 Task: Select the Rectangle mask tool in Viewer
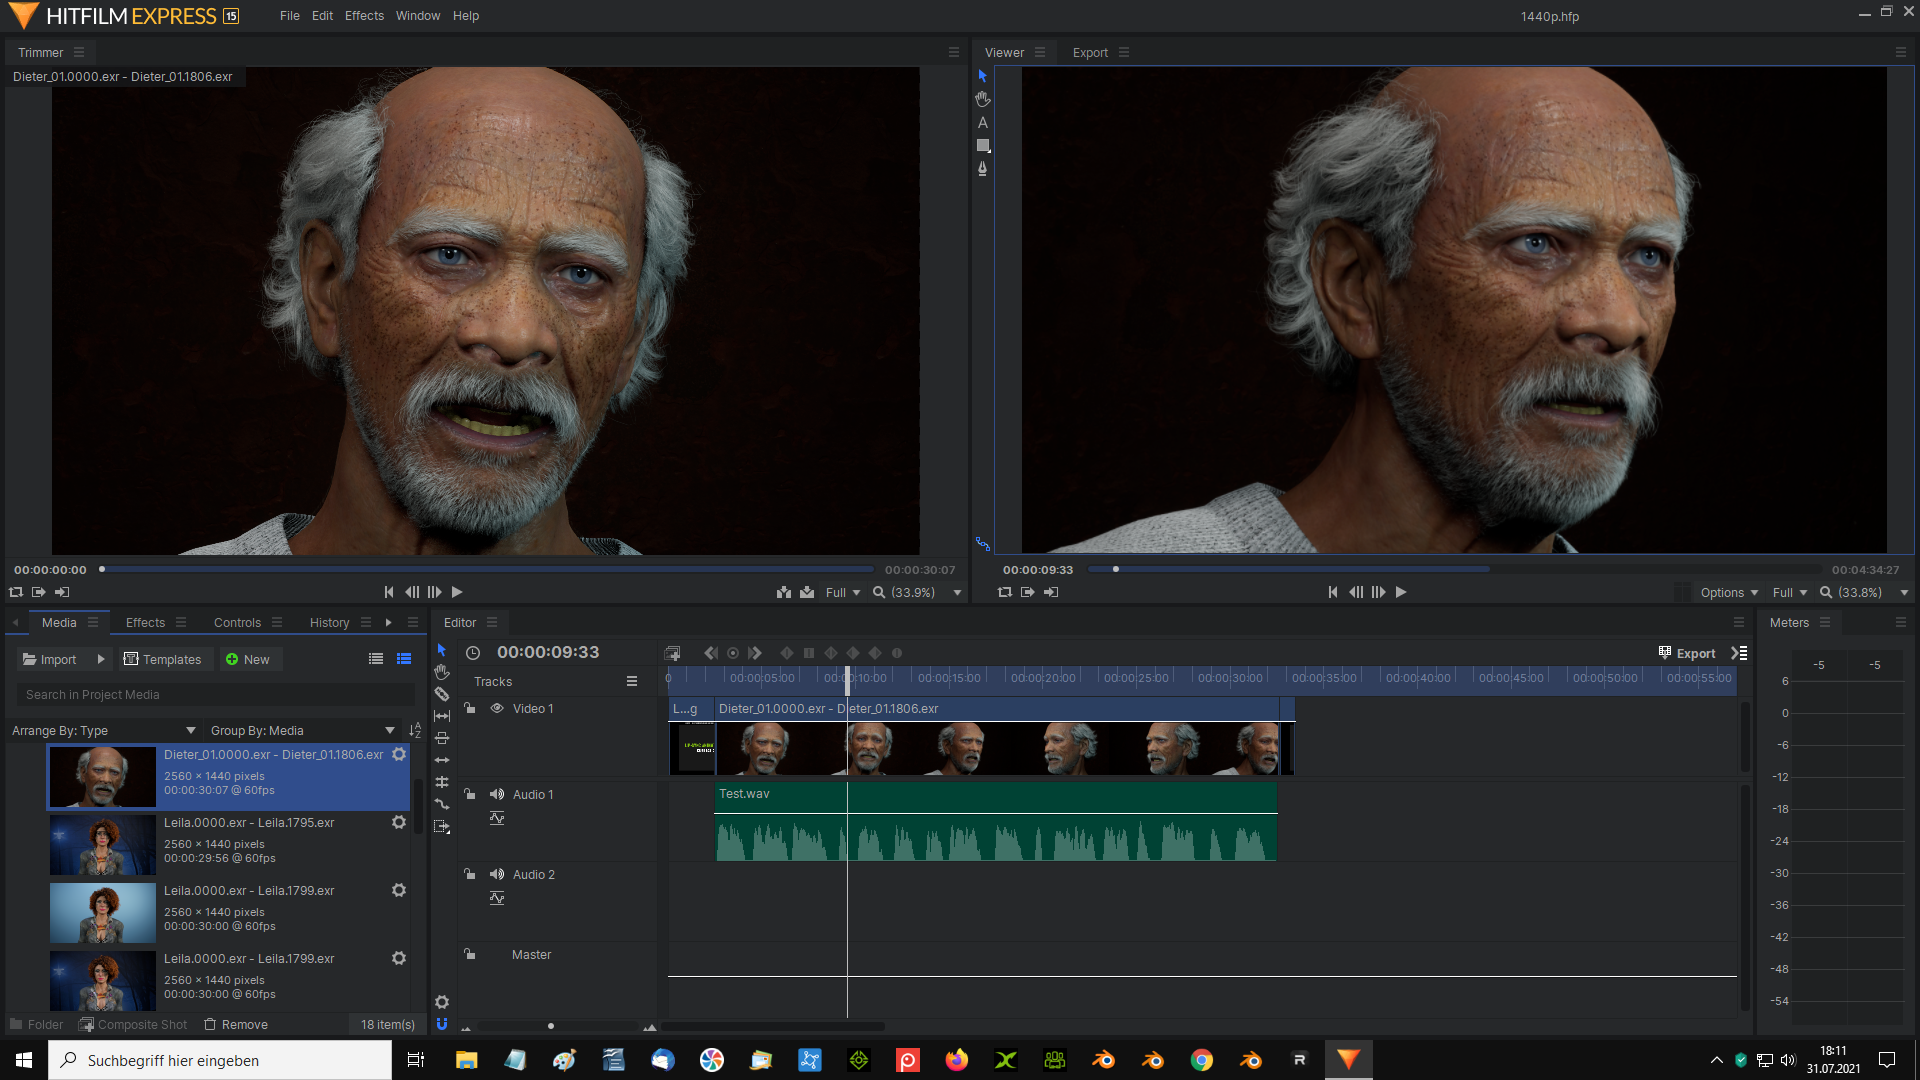click(x=983, y=146)
